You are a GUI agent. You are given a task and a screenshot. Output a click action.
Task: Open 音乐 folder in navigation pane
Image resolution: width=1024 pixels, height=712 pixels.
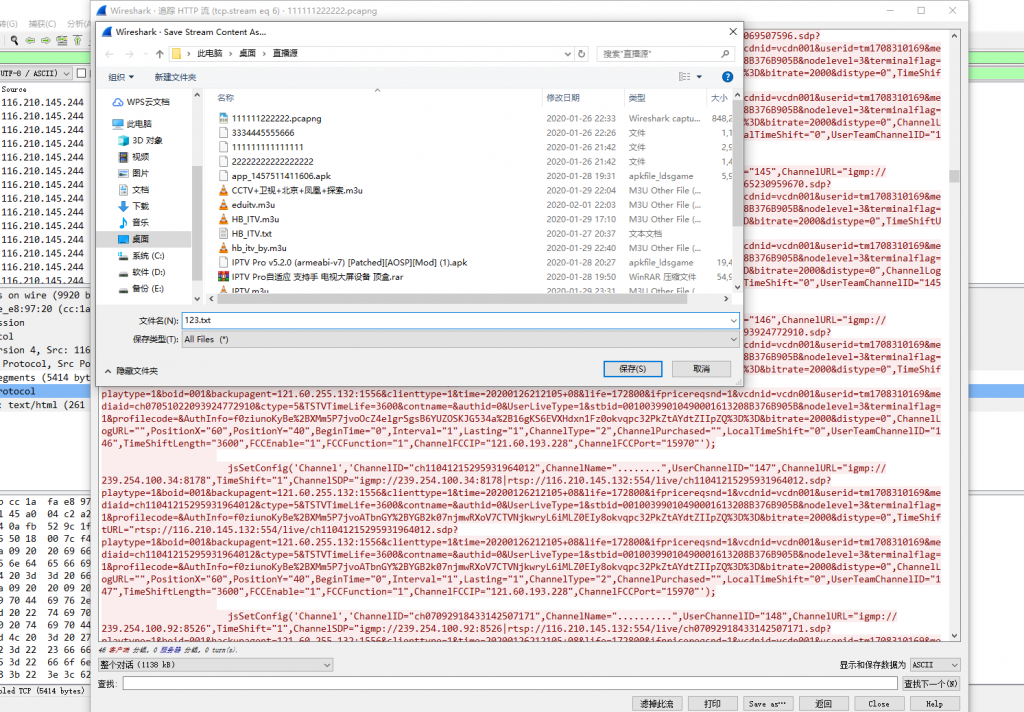[134, 222]
